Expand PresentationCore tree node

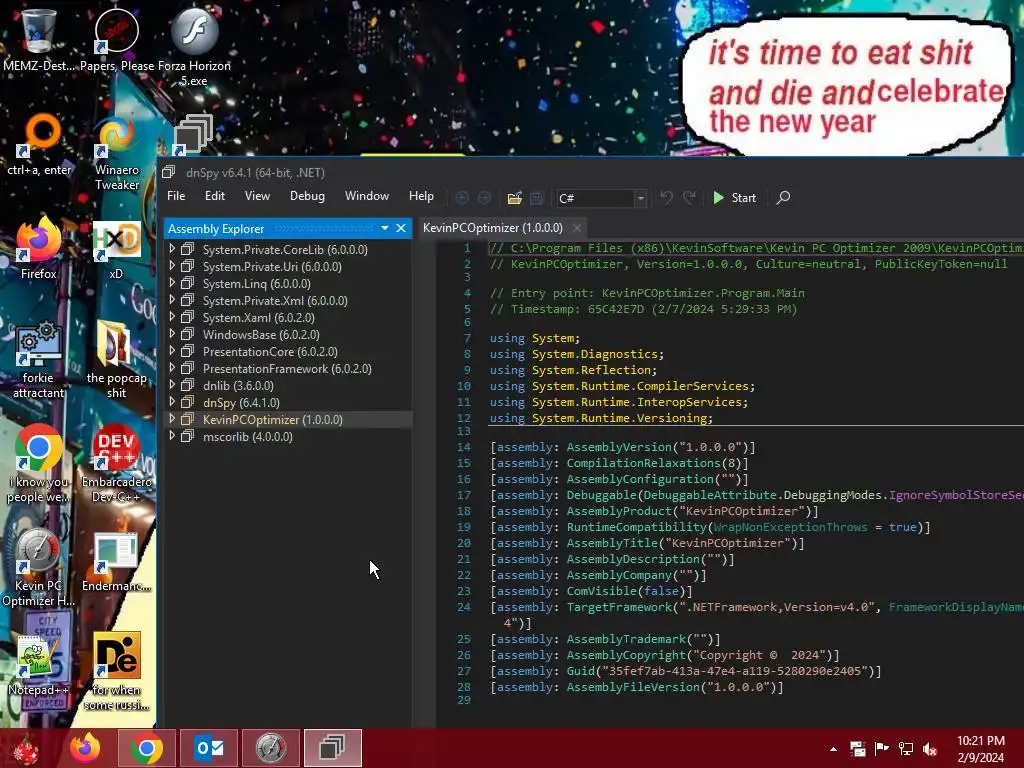tap(172, 351)
